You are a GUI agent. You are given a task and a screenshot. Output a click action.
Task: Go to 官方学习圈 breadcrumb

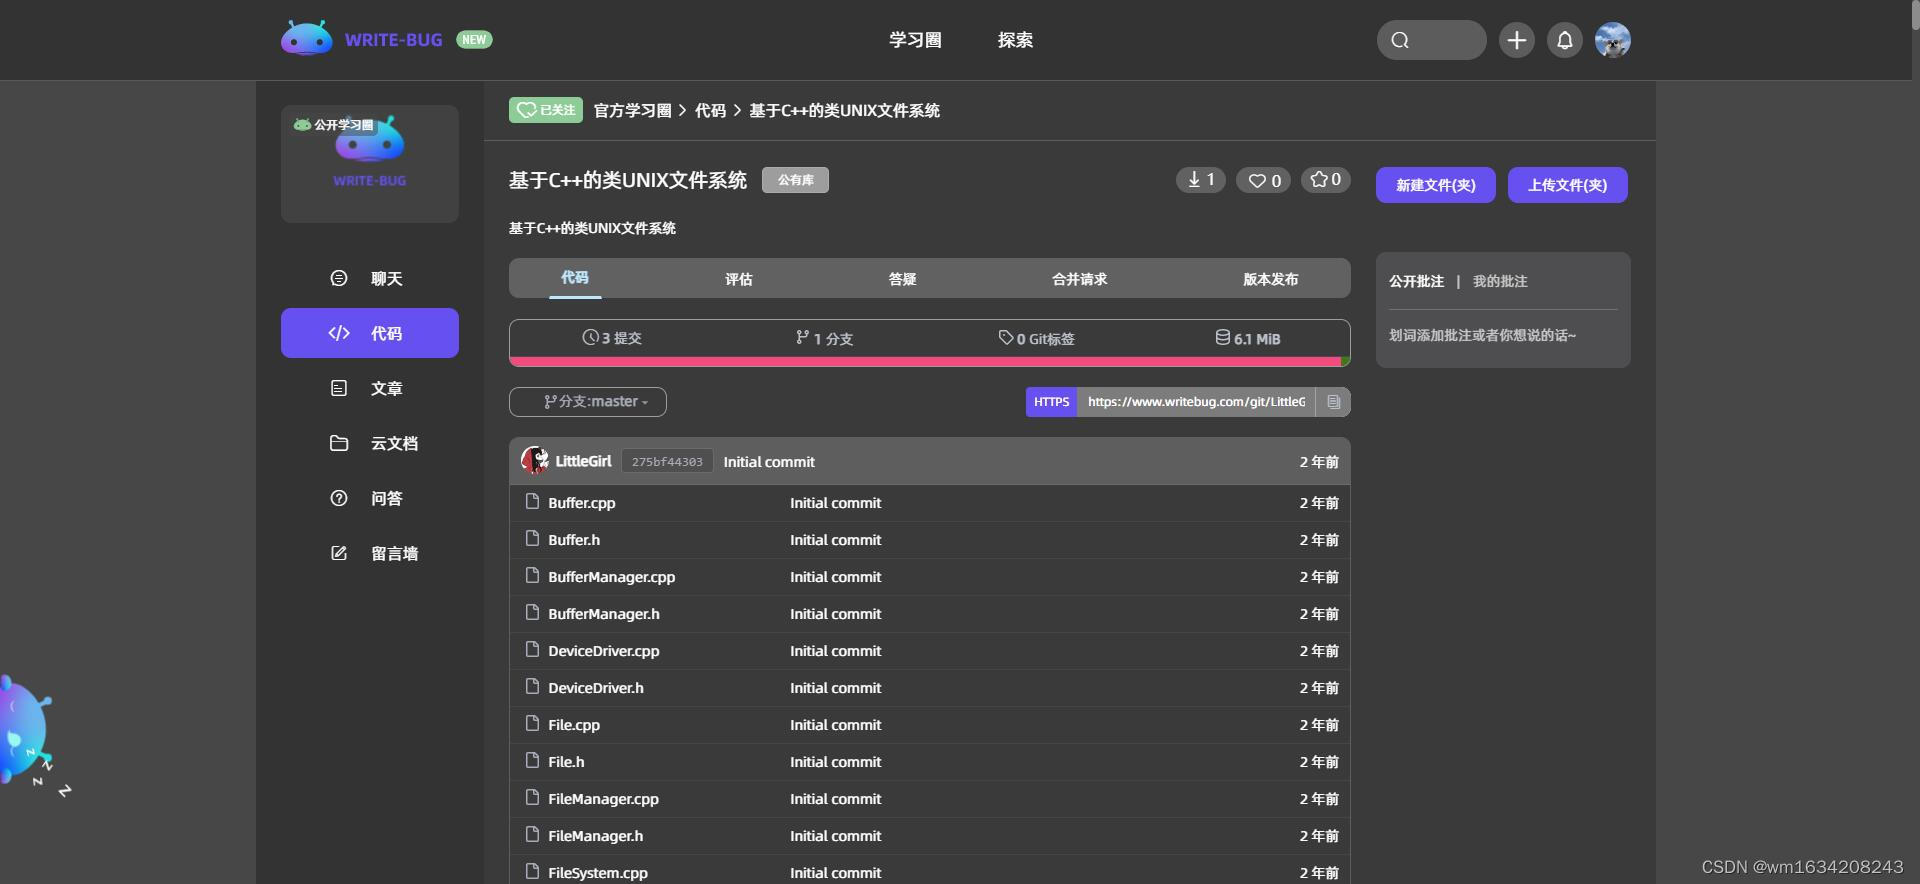point(632,110)
